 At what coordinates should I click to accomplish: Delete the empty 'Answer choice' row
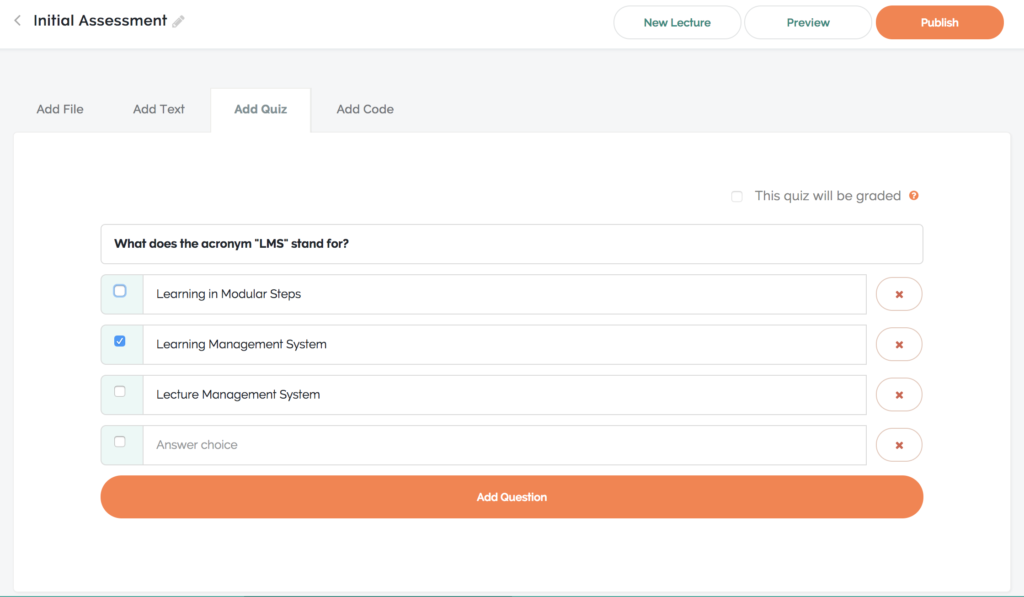[899, 445]
